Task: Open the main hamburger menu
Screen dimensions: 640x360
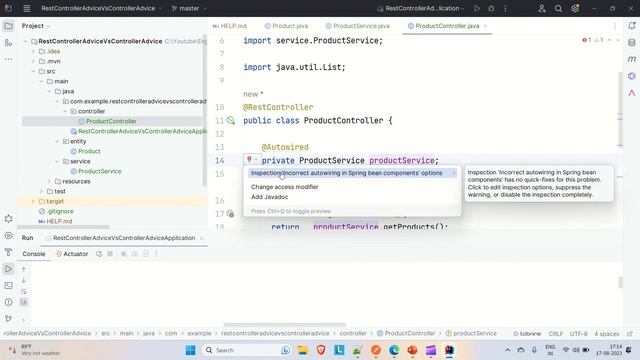Action: 27,8
